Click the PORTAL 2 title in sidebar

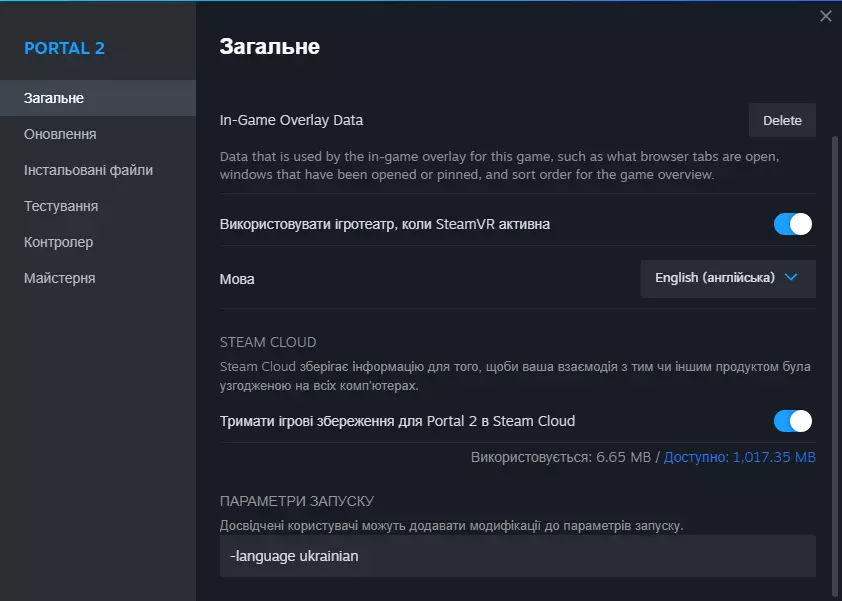(x=64, y=48)
